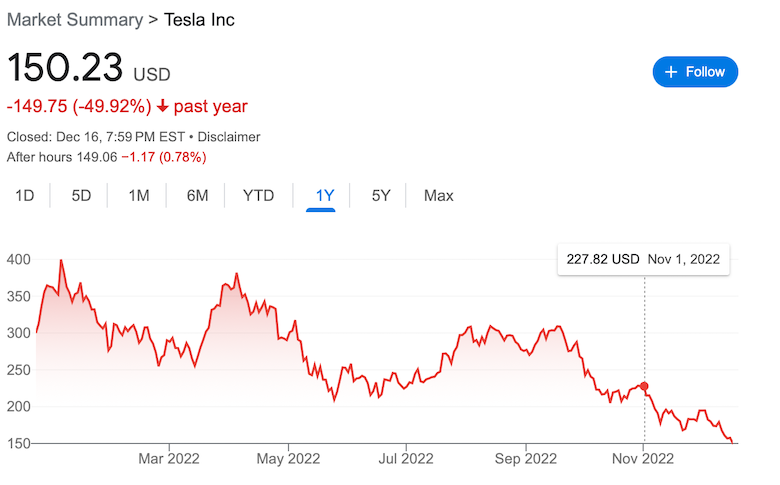Click the red data point on chart

pyautogui.click(x=644, y=386)
